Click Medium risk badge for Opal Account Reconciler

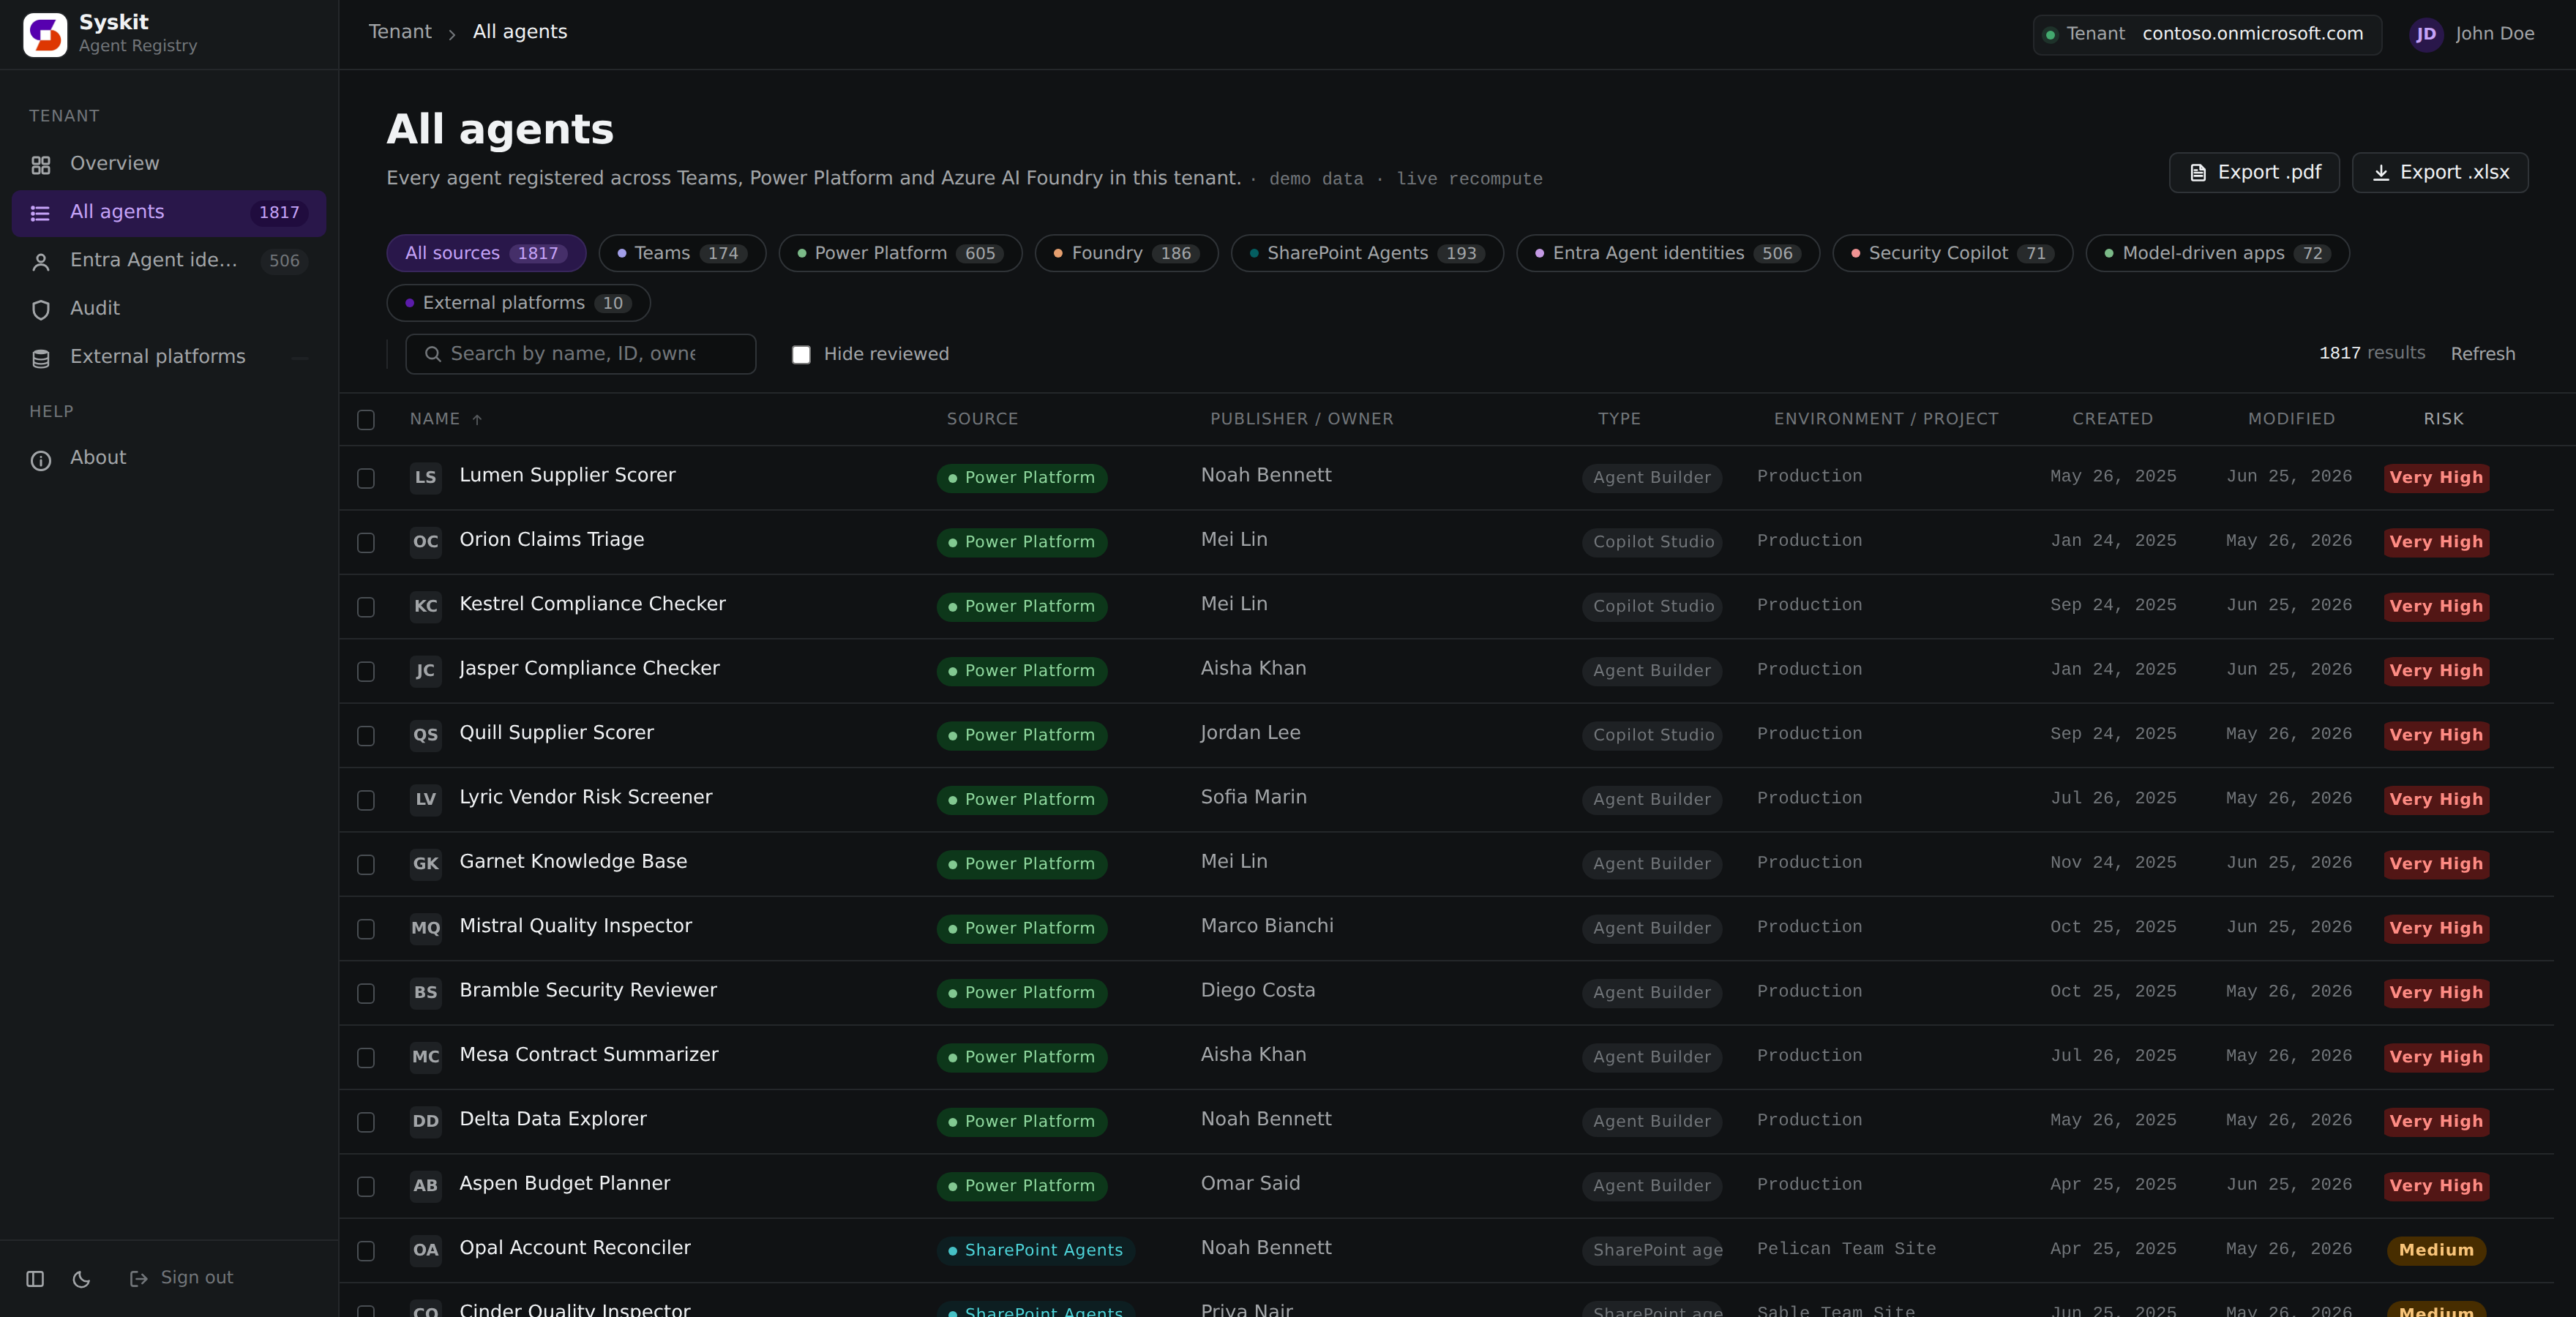tap(2436, 1250)
